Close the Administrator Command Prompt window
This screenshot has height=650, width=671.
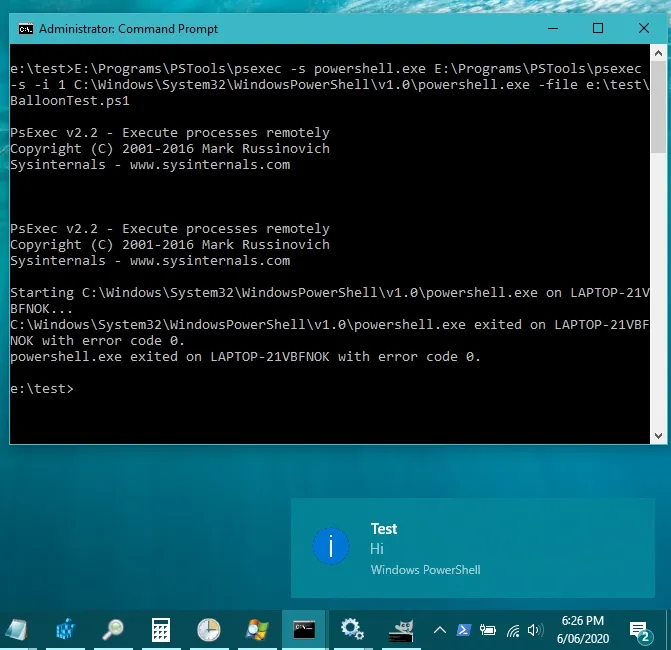pyautogui.click(x=644, y=29)
